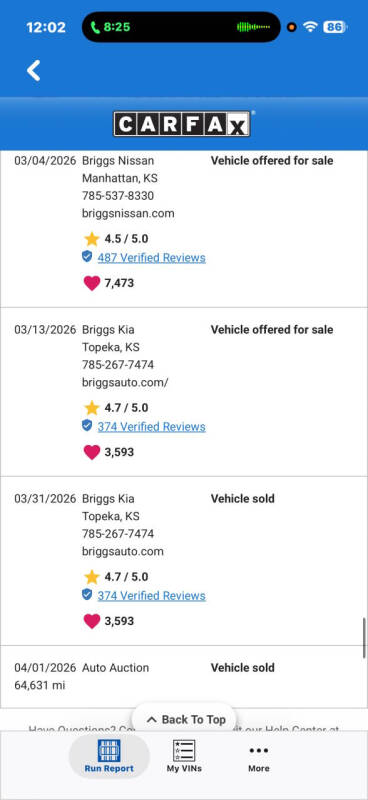Open the More menu tab
This screenshot has height=800, width=368.
coord(259,756)
